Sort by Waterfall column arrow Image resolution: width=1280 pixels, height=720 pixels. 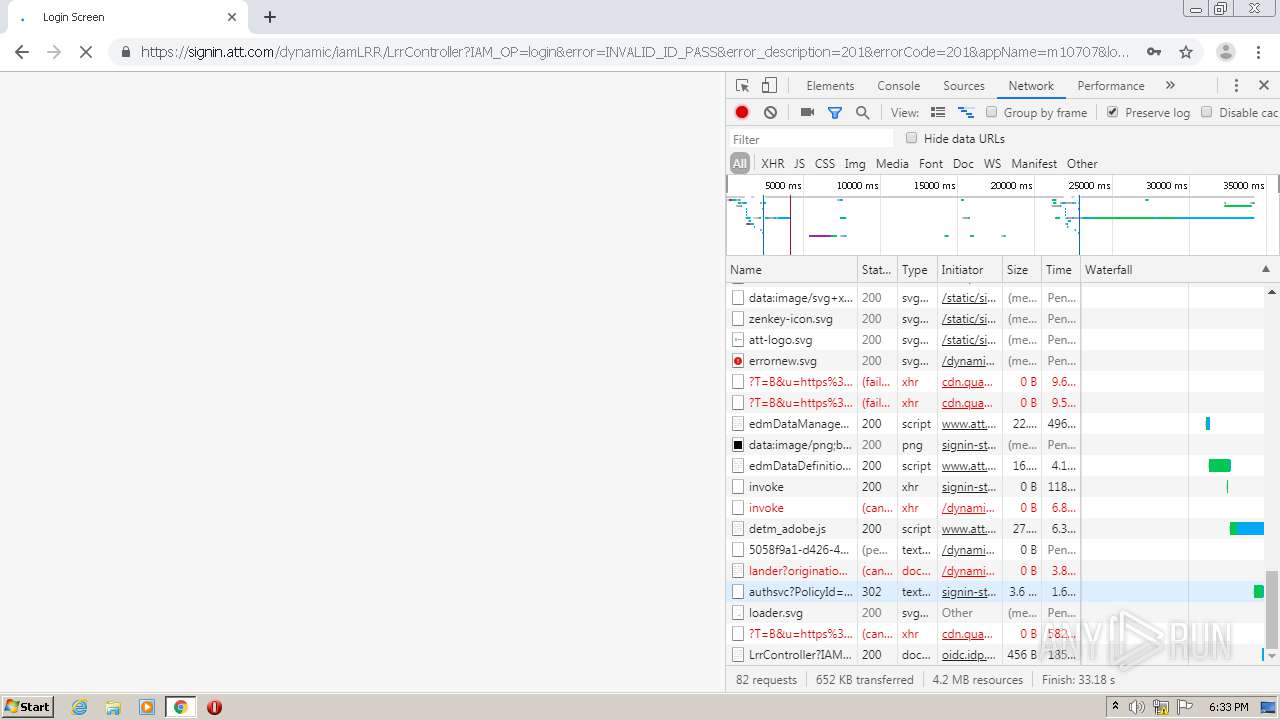1265,270
